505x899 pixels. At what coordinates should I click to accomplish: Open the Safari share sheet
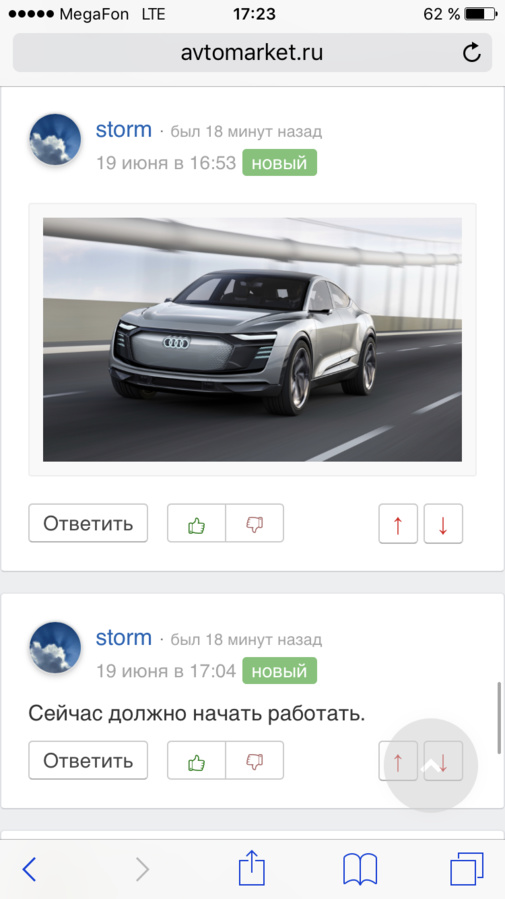(x=252, y=867)
